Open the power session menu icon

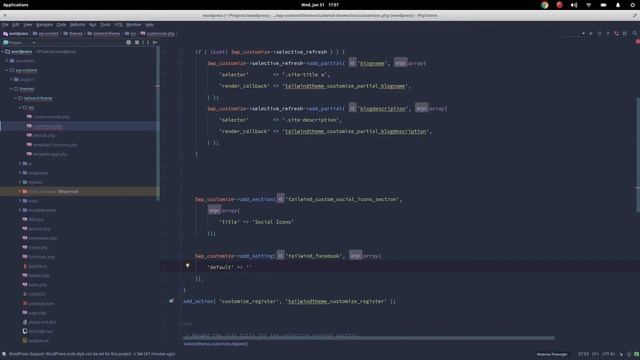[633, 5]
